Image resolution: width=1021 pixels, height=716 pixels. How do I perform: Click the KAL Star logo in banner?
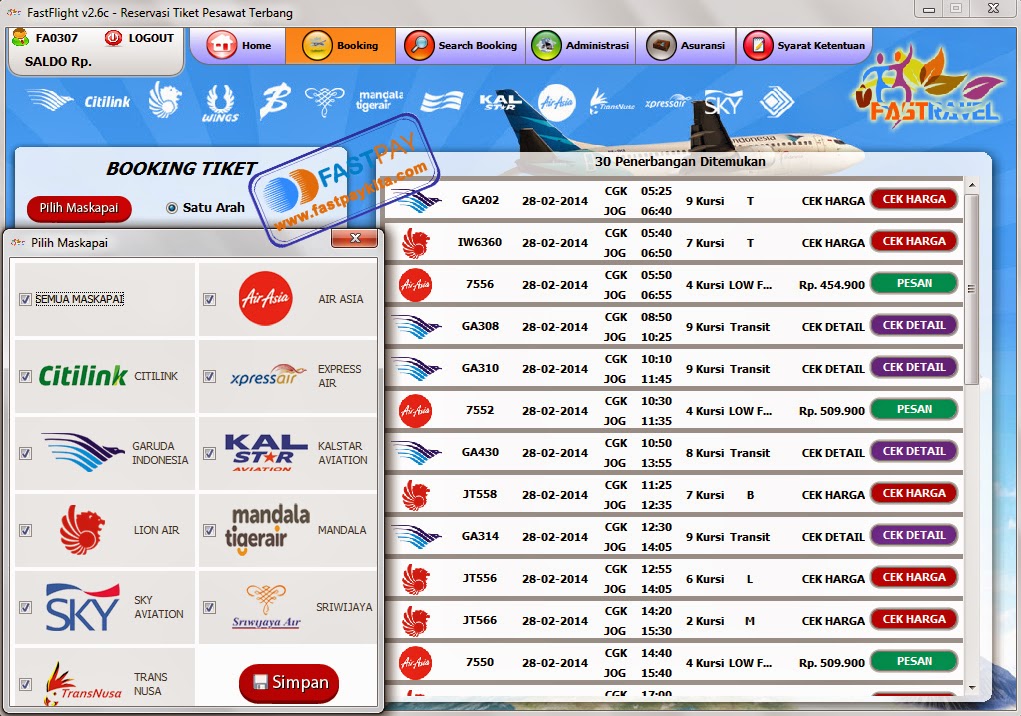click(x=500, y=102)
